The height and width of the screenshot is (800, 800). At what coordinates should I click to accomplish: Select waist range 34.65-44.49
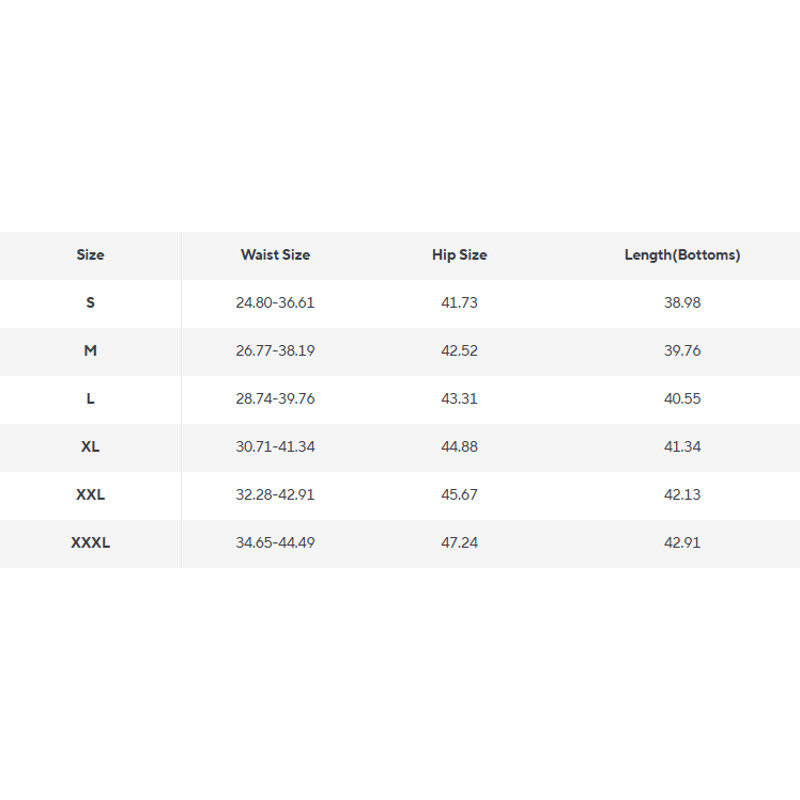coord(275,542)
